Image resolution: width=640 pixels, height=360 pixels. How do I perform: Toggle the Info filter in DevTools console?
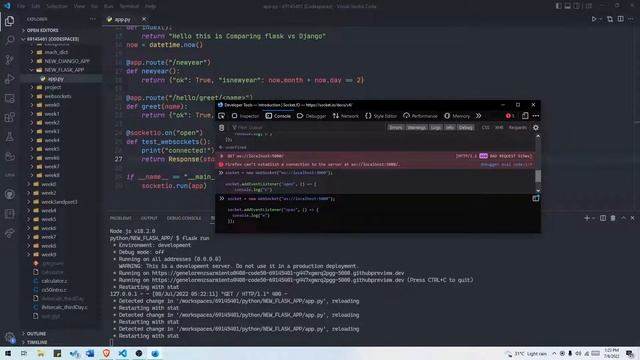click(450, 128)
